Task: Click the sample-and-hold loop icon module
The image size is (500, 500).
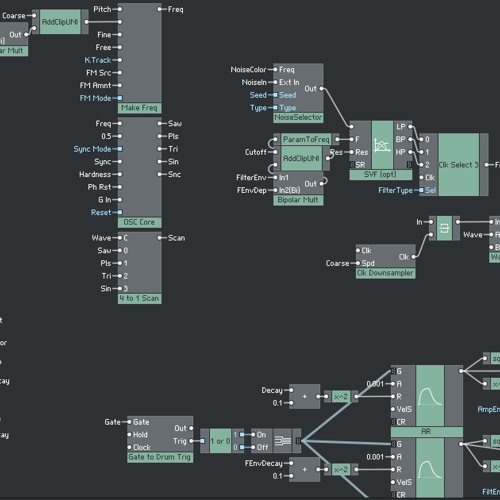Action: click(444, 228)
